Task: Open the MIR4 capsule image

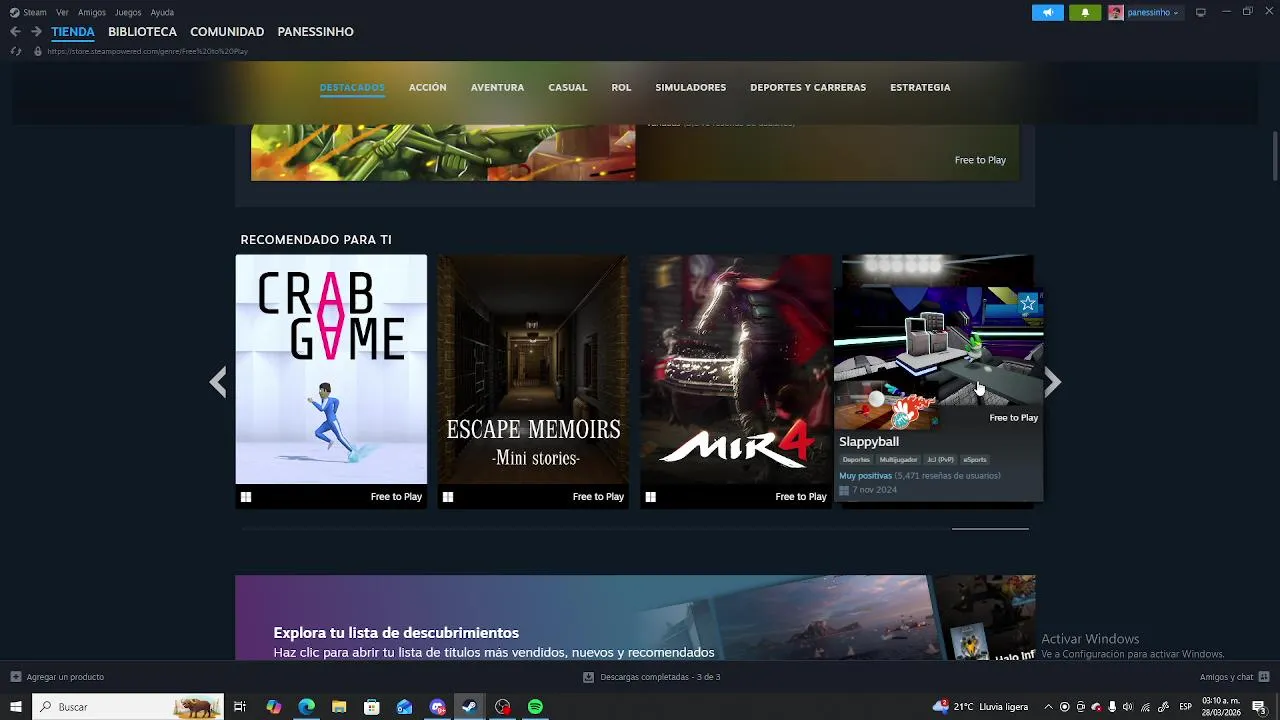Action: coord(736,369)
